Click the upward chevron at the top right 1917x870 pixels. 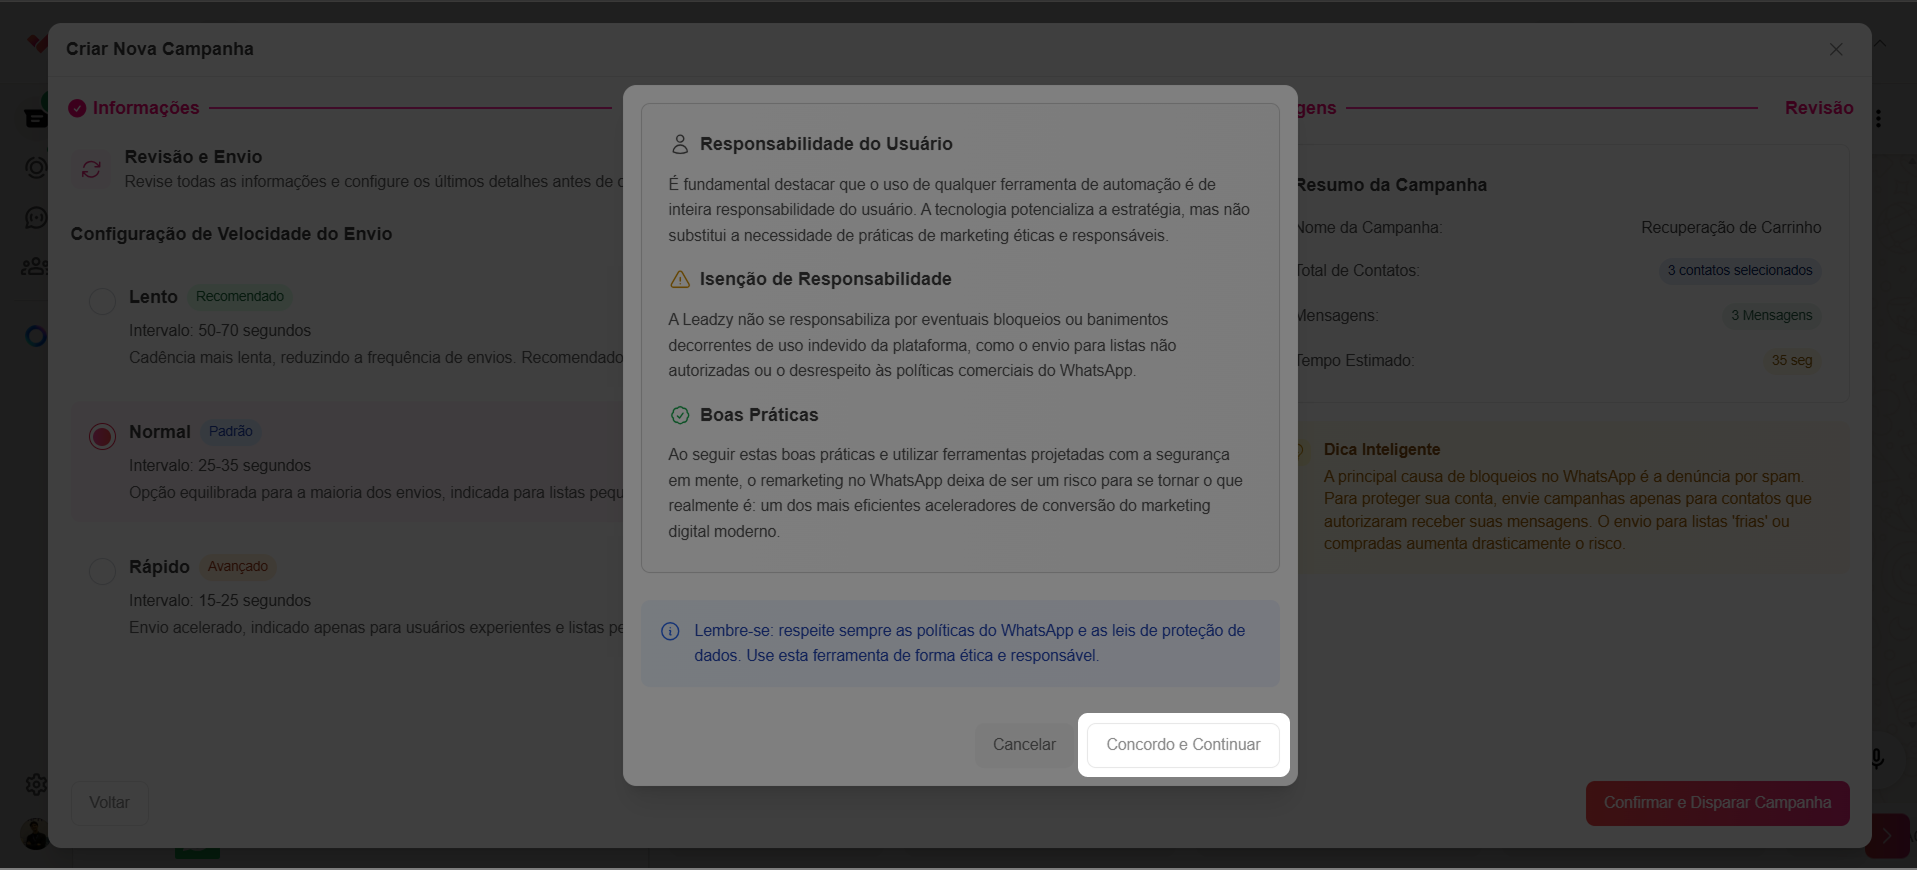(1880, 44)
